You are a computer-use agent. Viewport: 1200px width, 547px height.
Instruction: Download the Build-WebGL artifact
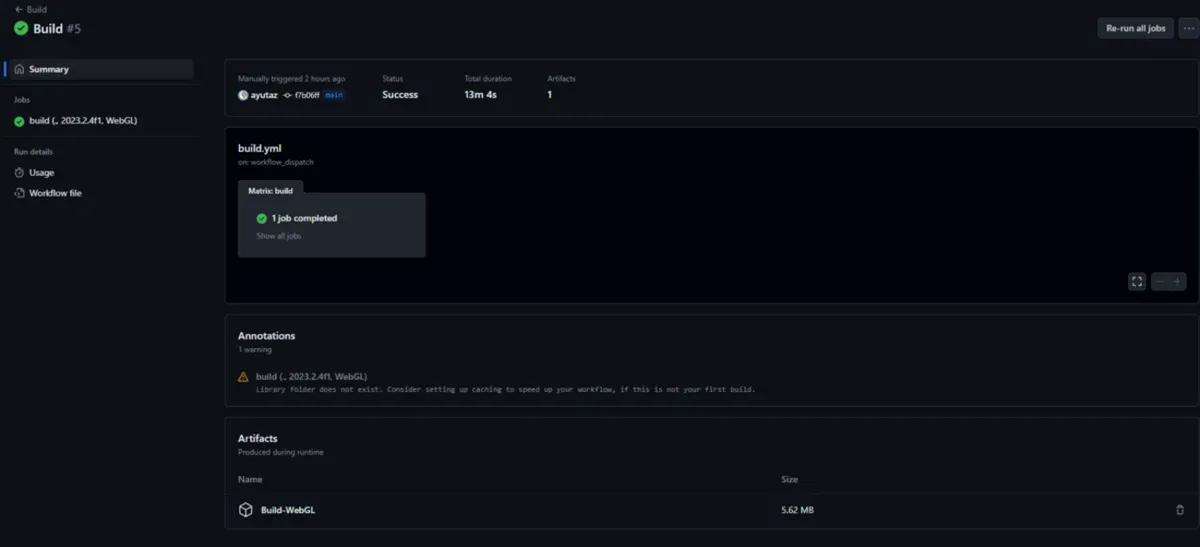tap(289, 510)
